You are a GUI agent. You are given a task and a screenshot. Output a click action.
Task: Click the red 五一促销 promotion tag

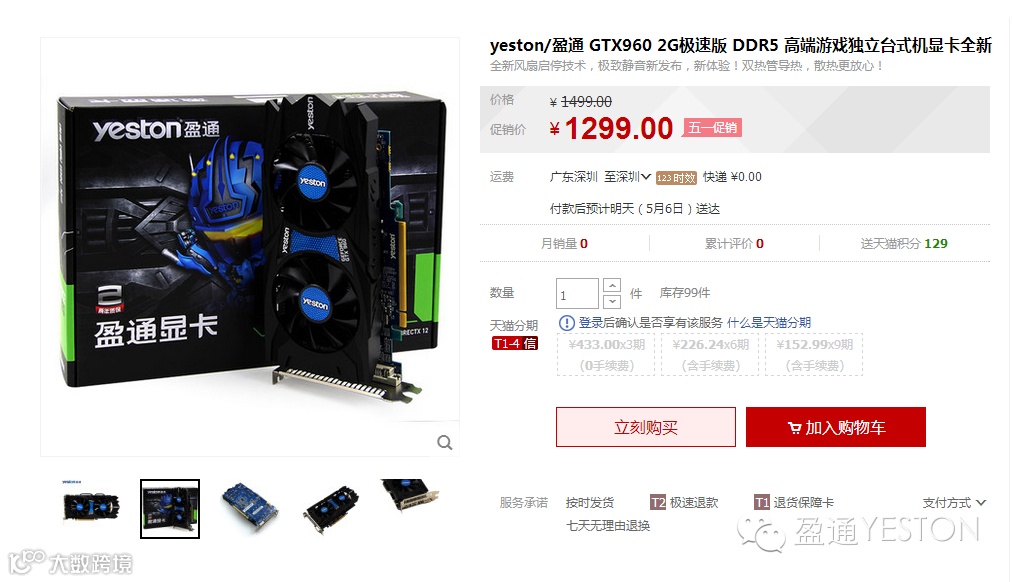(x=712, y=128)
